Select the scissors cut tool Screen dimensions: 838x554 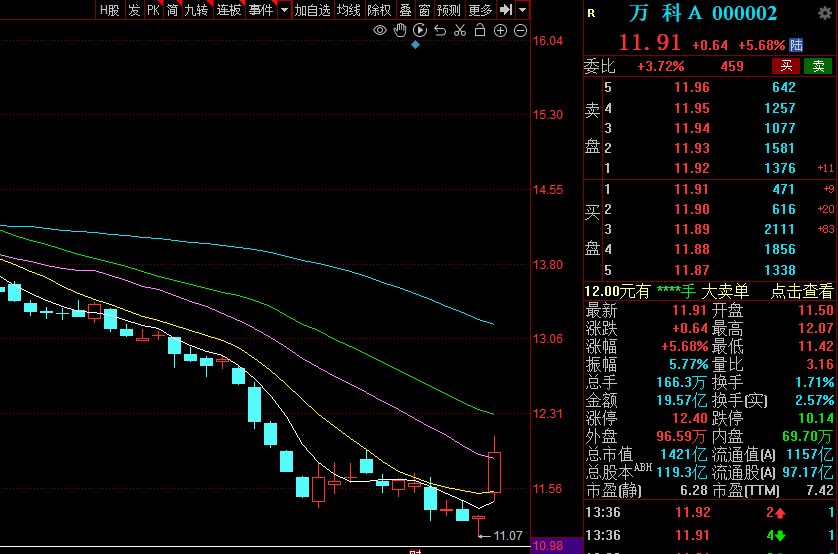[460, 30]
